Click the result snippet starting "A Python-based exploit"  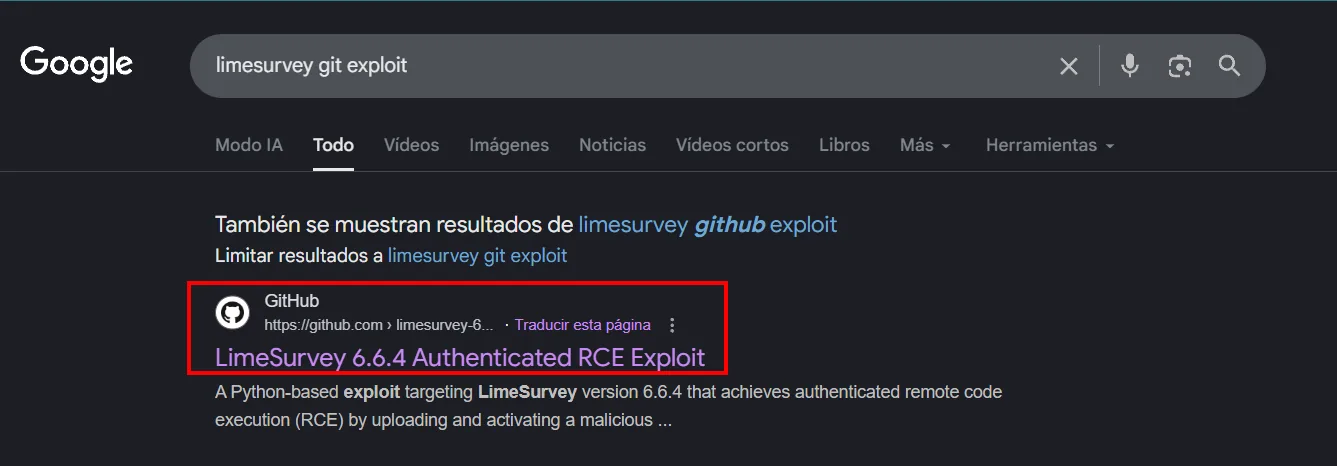coord(608,405)
